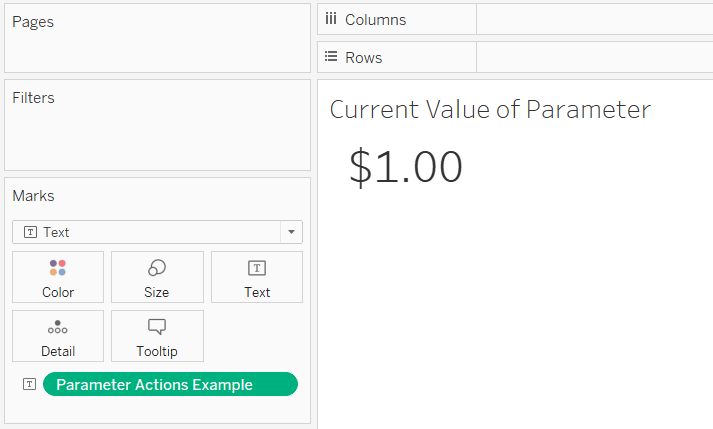Open the Tooltip marks card editor

157,336
